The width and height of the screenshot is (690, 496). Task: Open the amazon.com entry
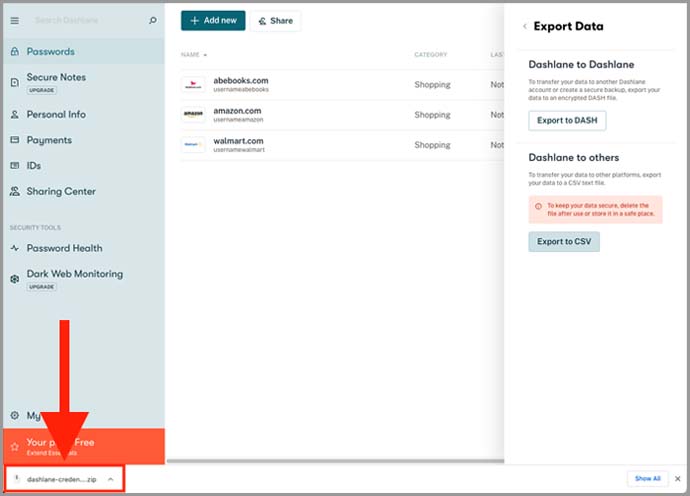[341, 114]
